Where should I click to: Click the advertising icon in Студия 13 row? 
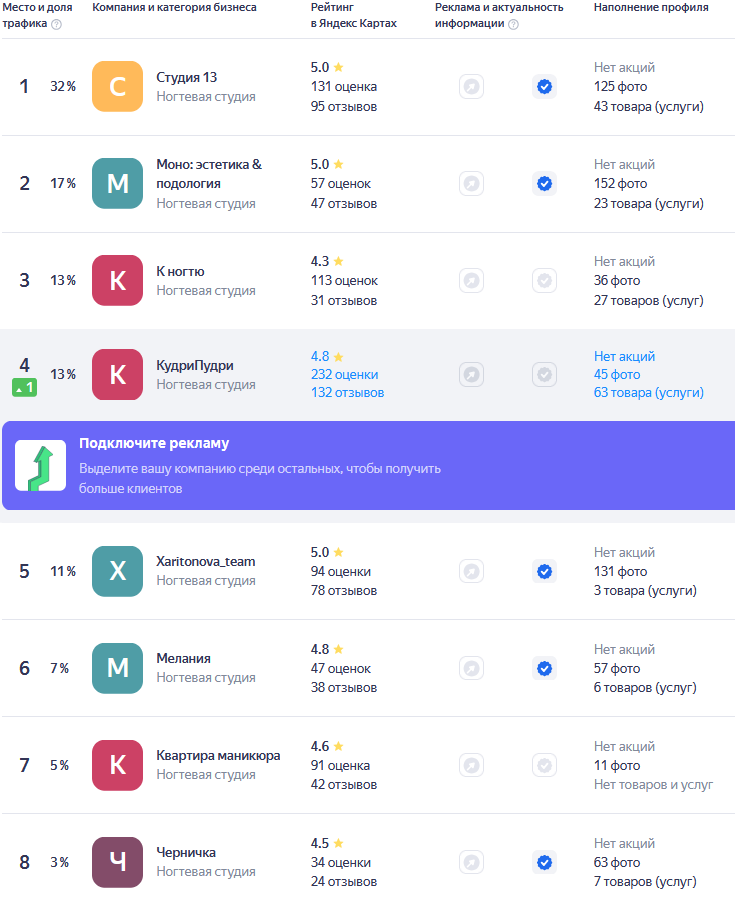click(471, 87)
